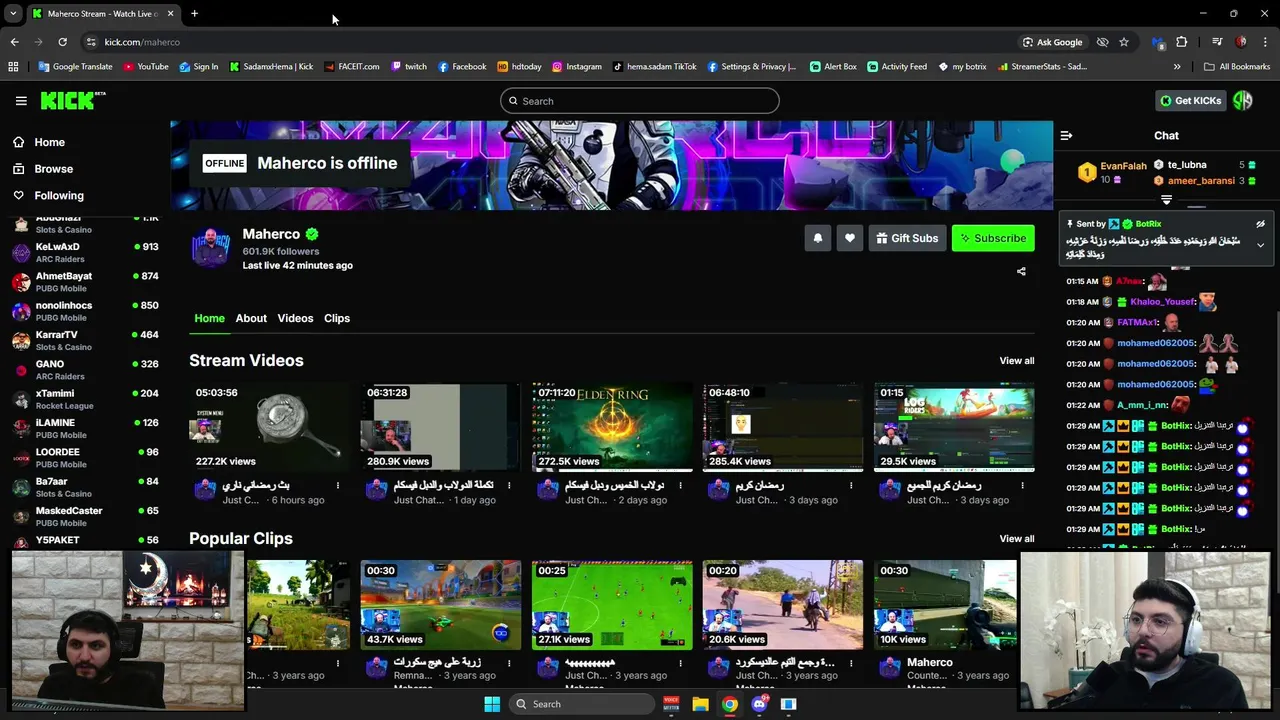Click EvanFalah in chat leaderboard
Image resolution: width=1280 pixels, height=720 pixels.
coord(1123,166)
